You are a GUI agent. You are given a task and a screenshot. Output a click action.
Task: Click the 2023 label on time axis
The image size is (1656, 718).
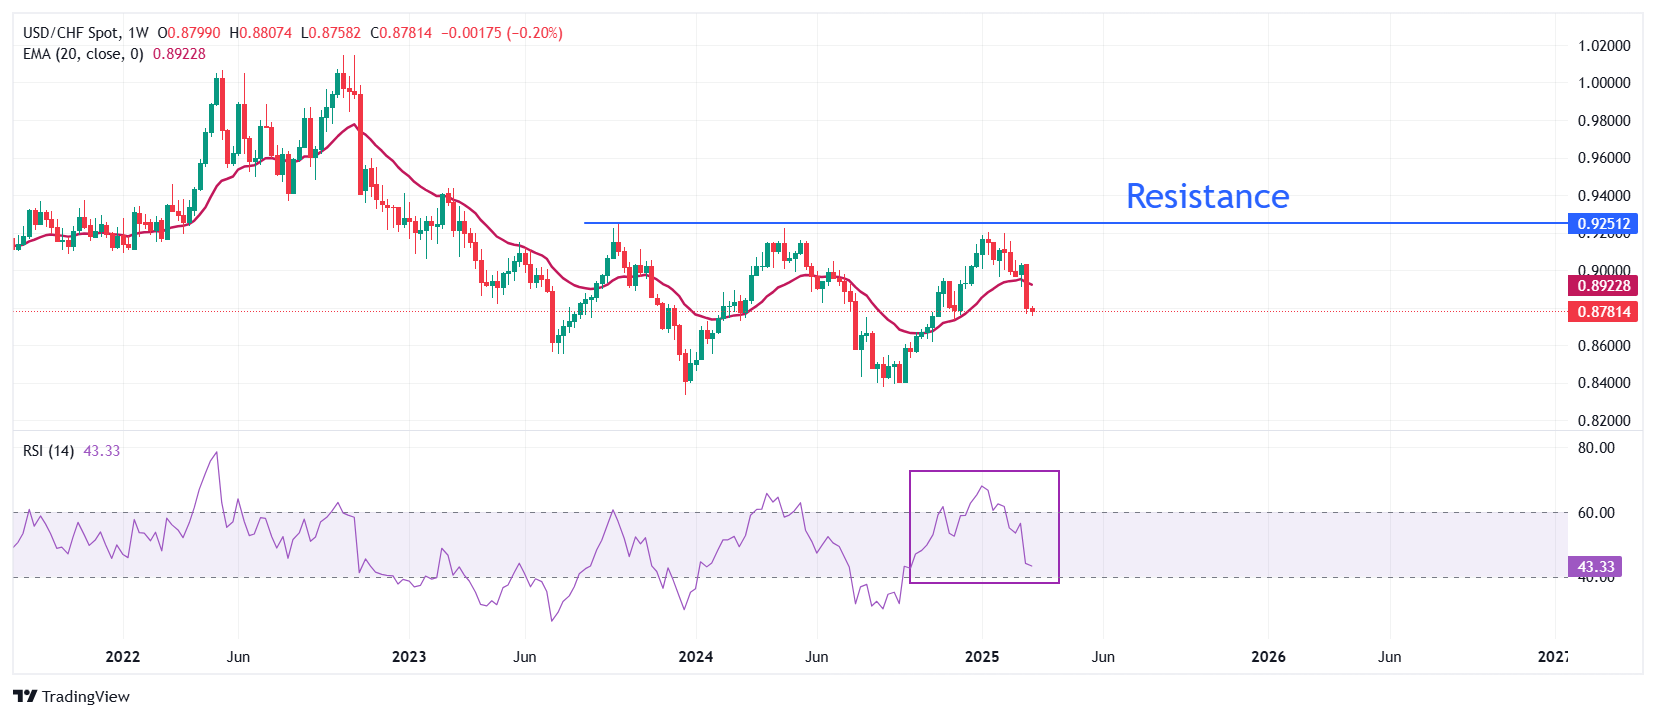coord(409,657)
